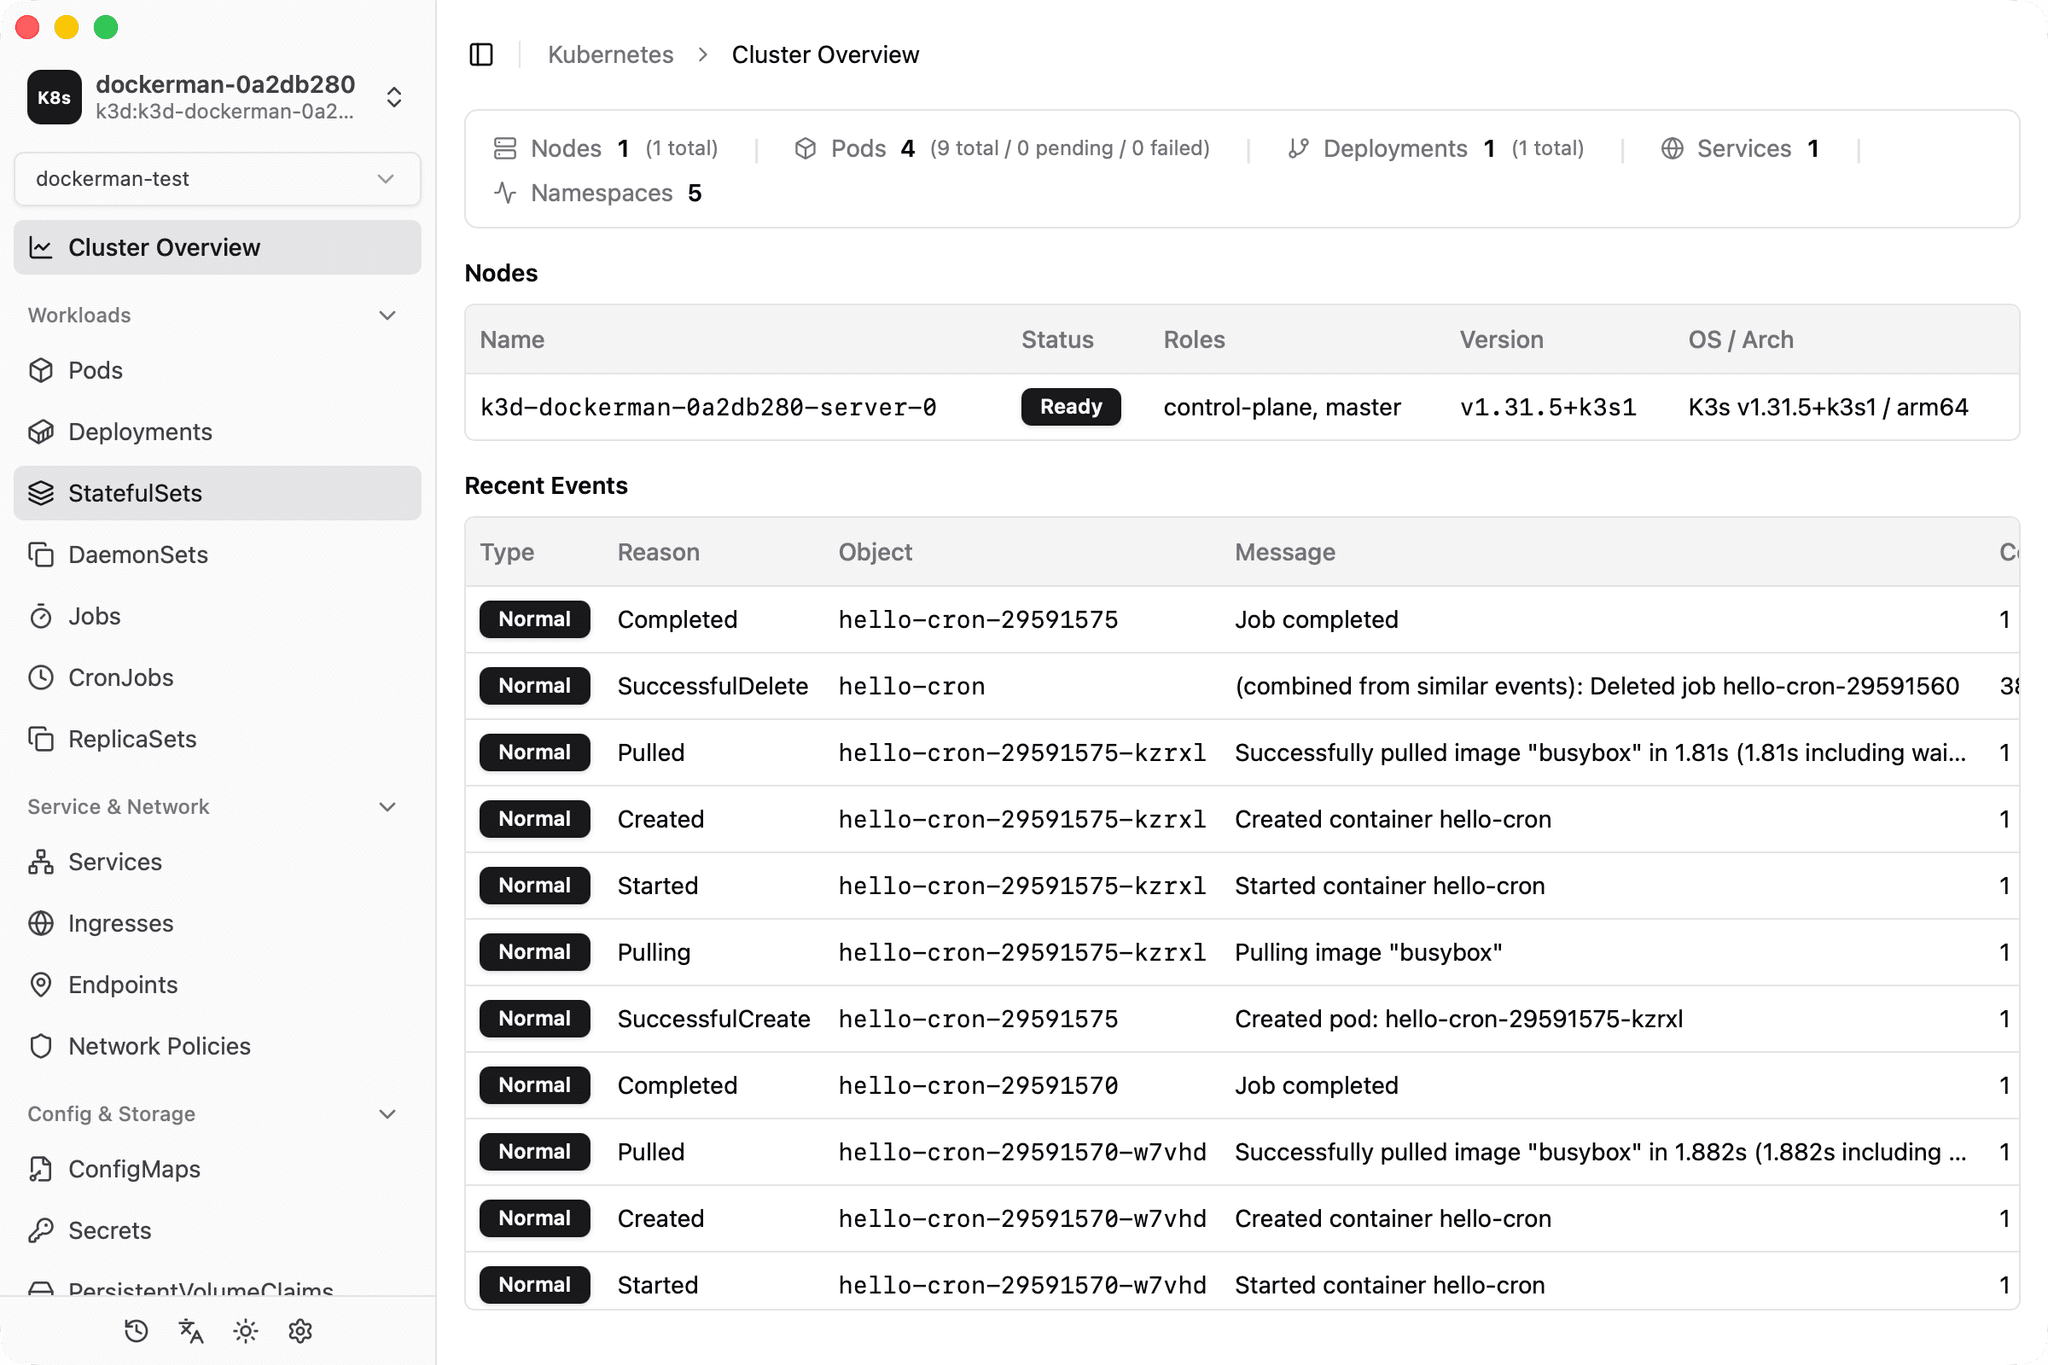The width and height of the screenshot is (2048, 1365).
Task: Click the Ready status badge of the node
Action: coord(1070,407)
